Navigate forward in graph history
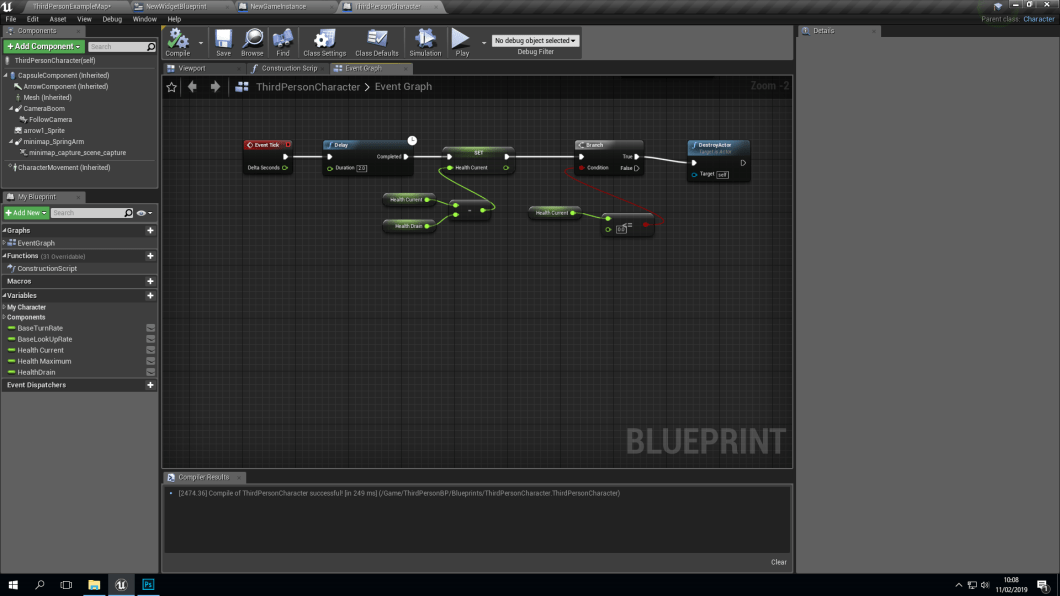 [x=215, y=86]
